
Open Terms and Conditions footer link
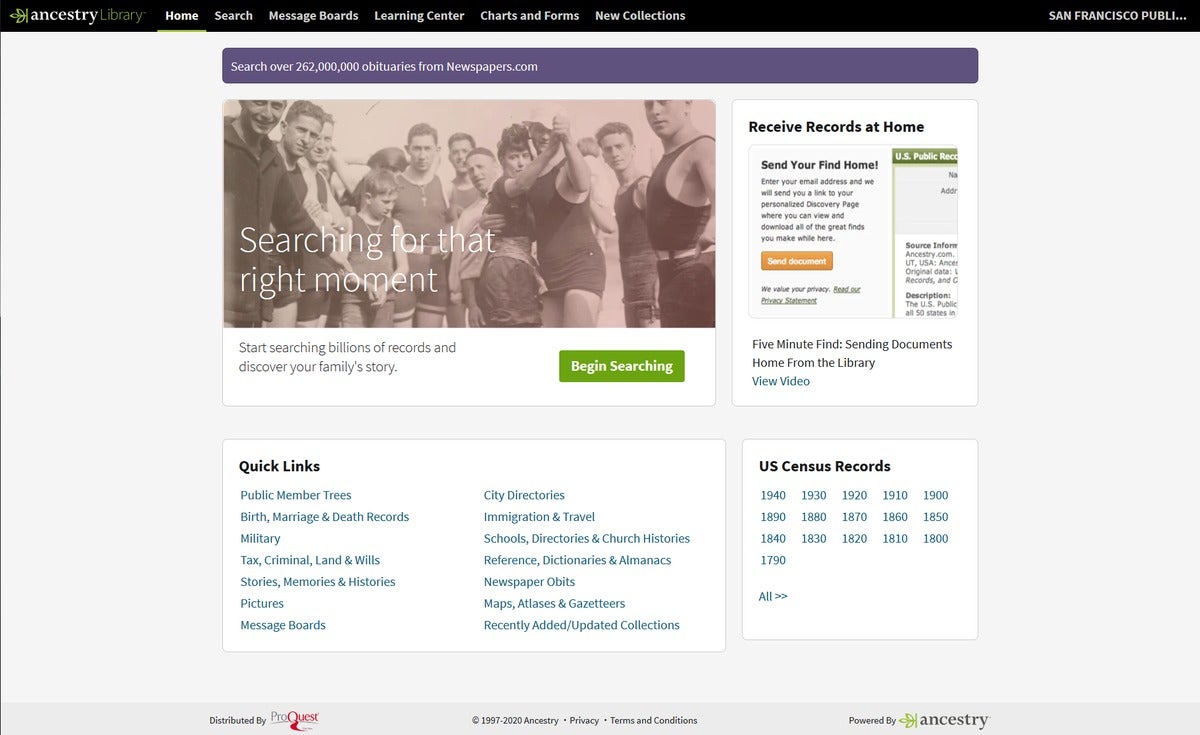click(x=654, y=720)
